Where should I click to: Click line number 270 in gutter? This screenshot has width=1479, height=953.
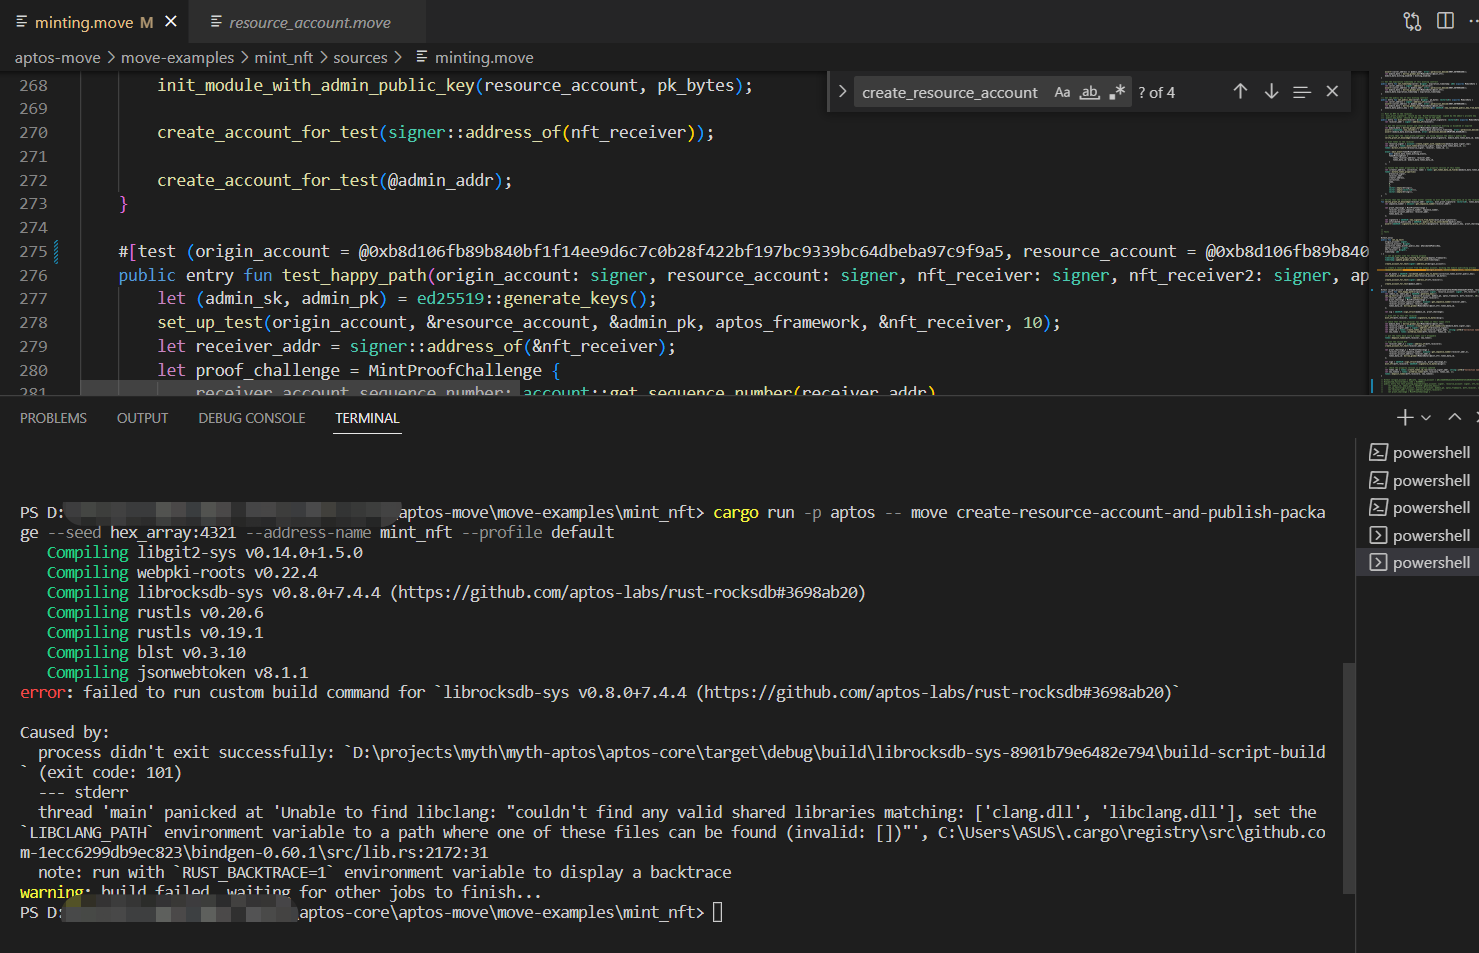33,133
